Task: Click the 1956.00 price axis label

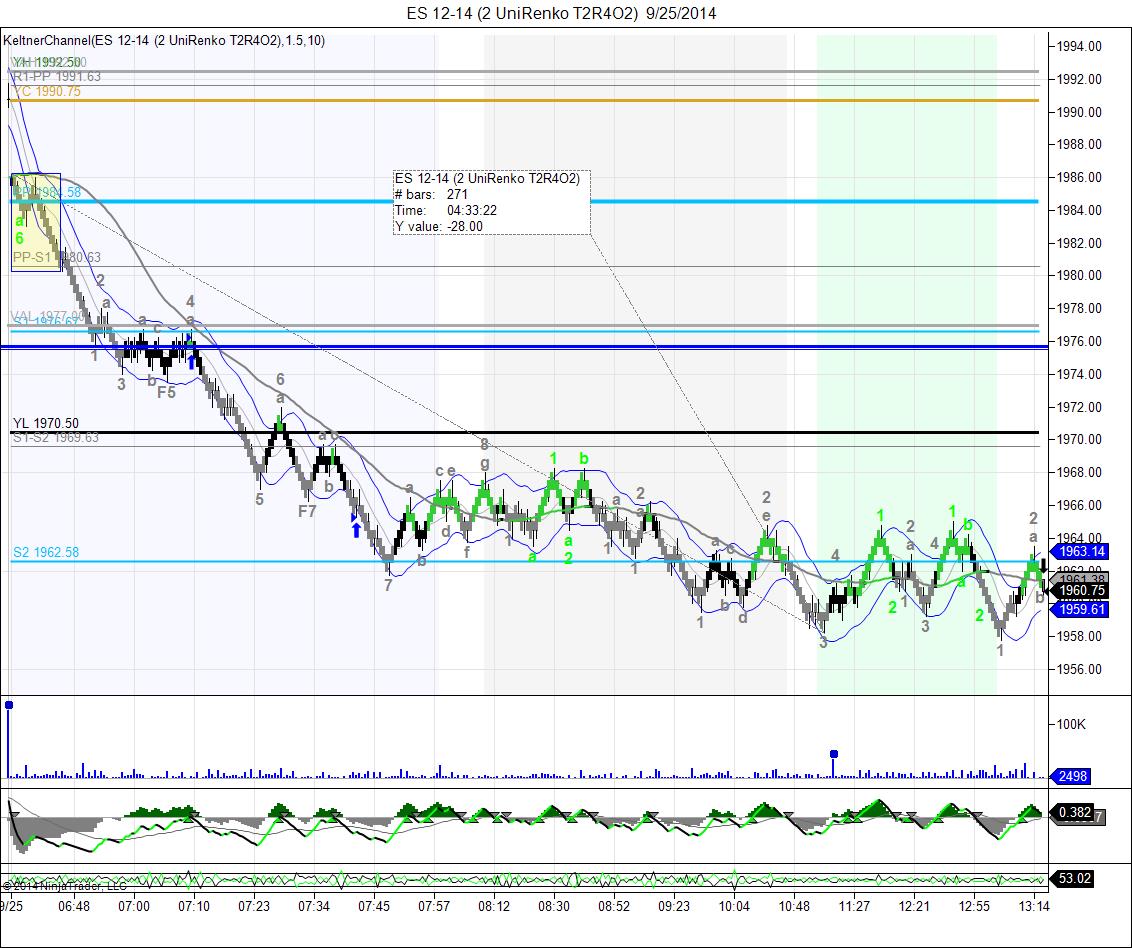Action: 1079,669
